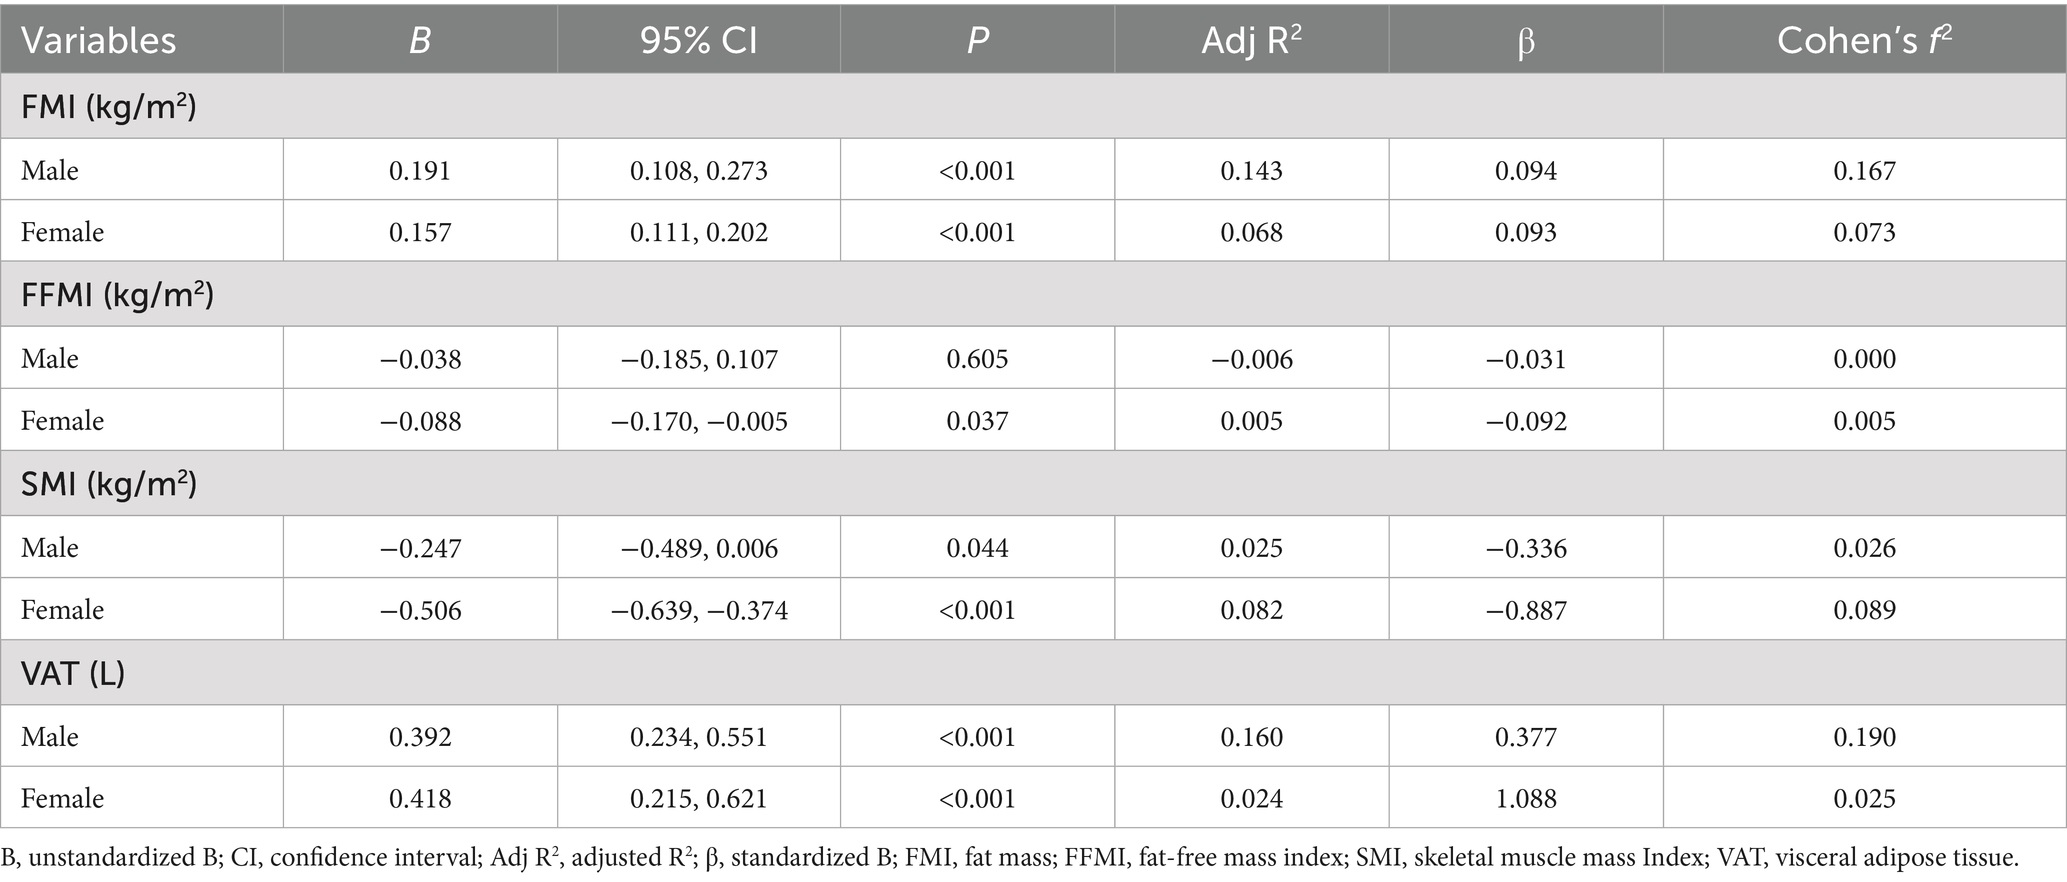Select the FMI (kg/m²) section row
2067x882 pixels.
[x=109, y=105]
